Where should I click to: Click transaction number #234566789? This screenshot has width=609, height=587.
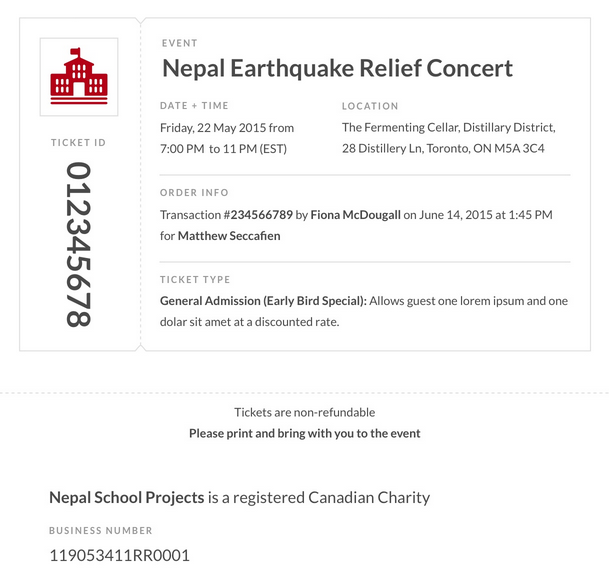[258, 215]
